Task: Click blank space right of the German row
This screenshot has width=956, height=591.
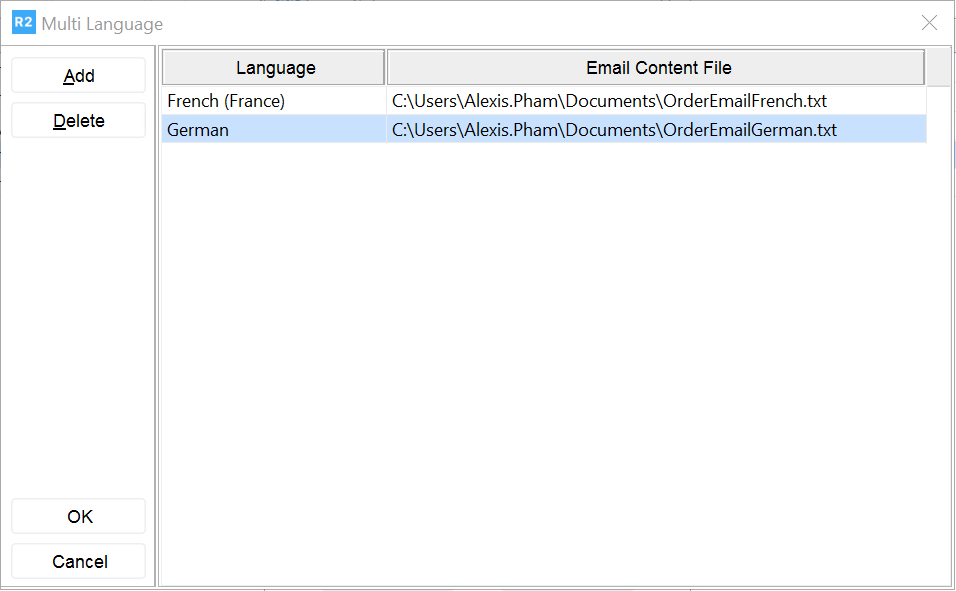Action: click(938, 130)
